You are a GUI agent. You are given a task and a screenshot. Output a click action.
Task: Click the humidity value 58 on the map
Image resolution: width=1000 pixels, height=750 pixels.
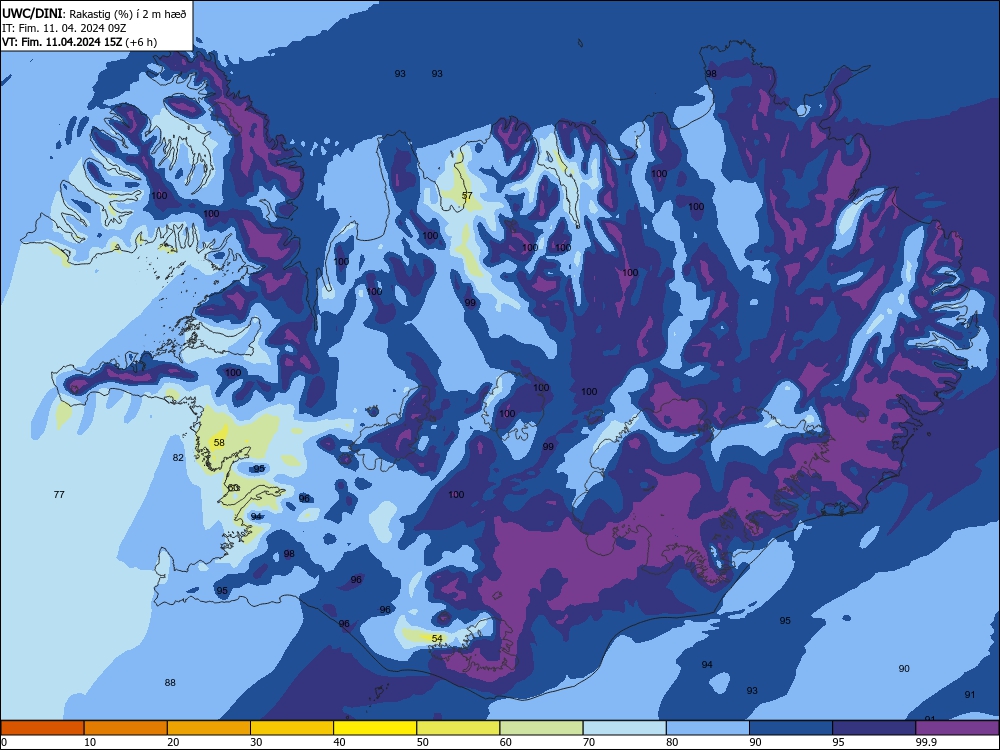pos(219,443)
